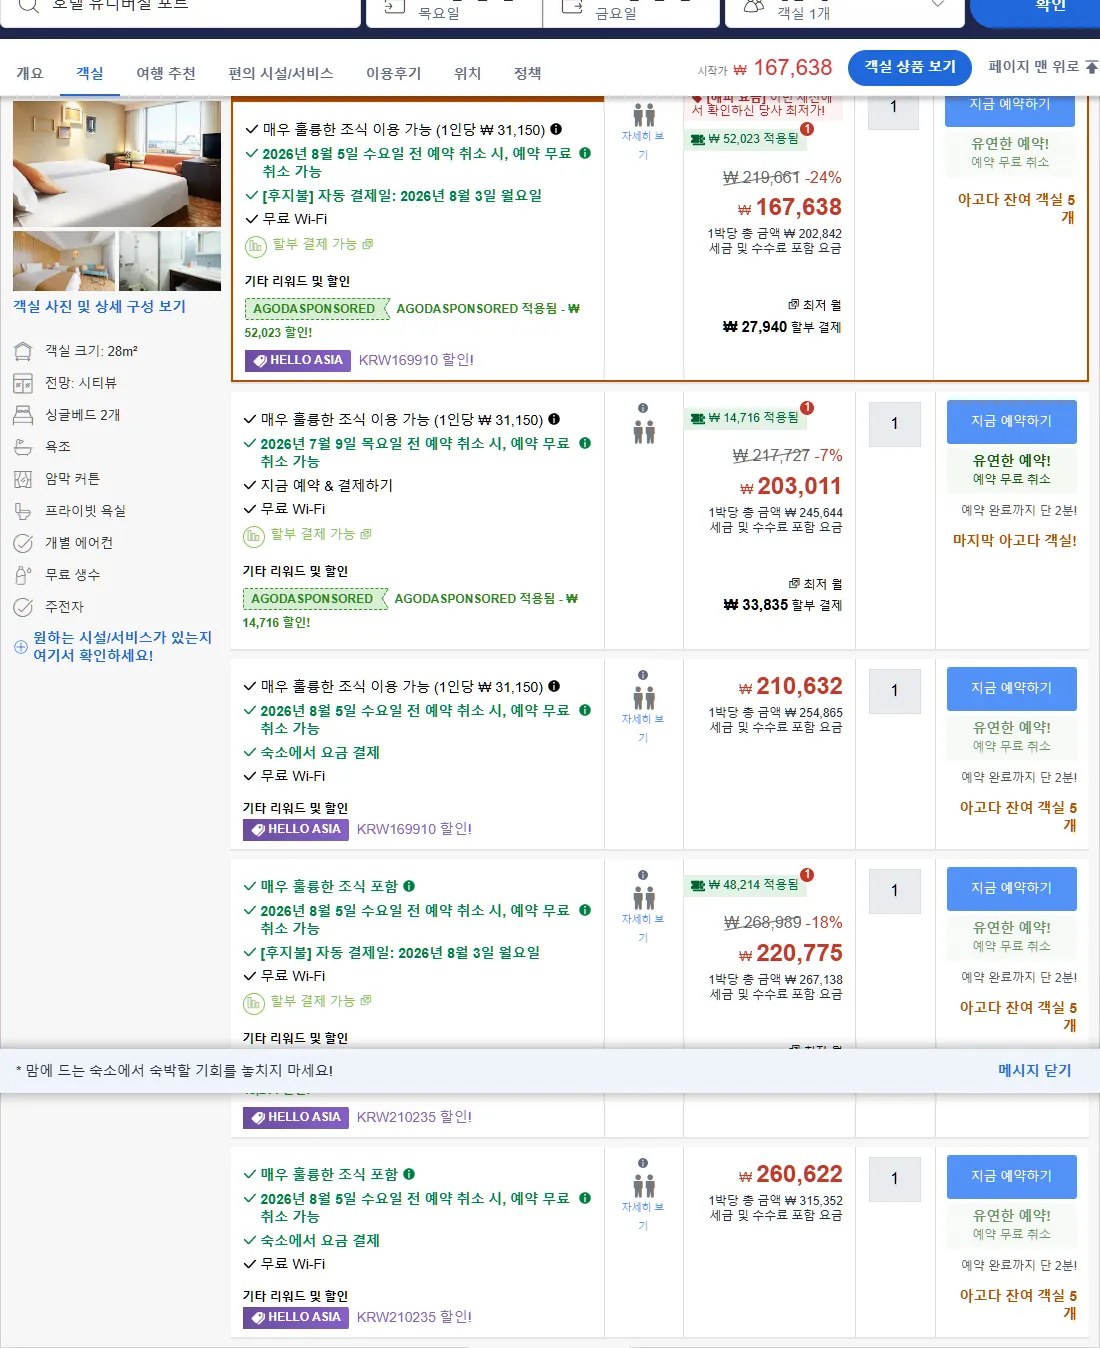Go to 이용후기 tab
The width and height of the screenshot is (1100, 1348).
pos(394,73)
